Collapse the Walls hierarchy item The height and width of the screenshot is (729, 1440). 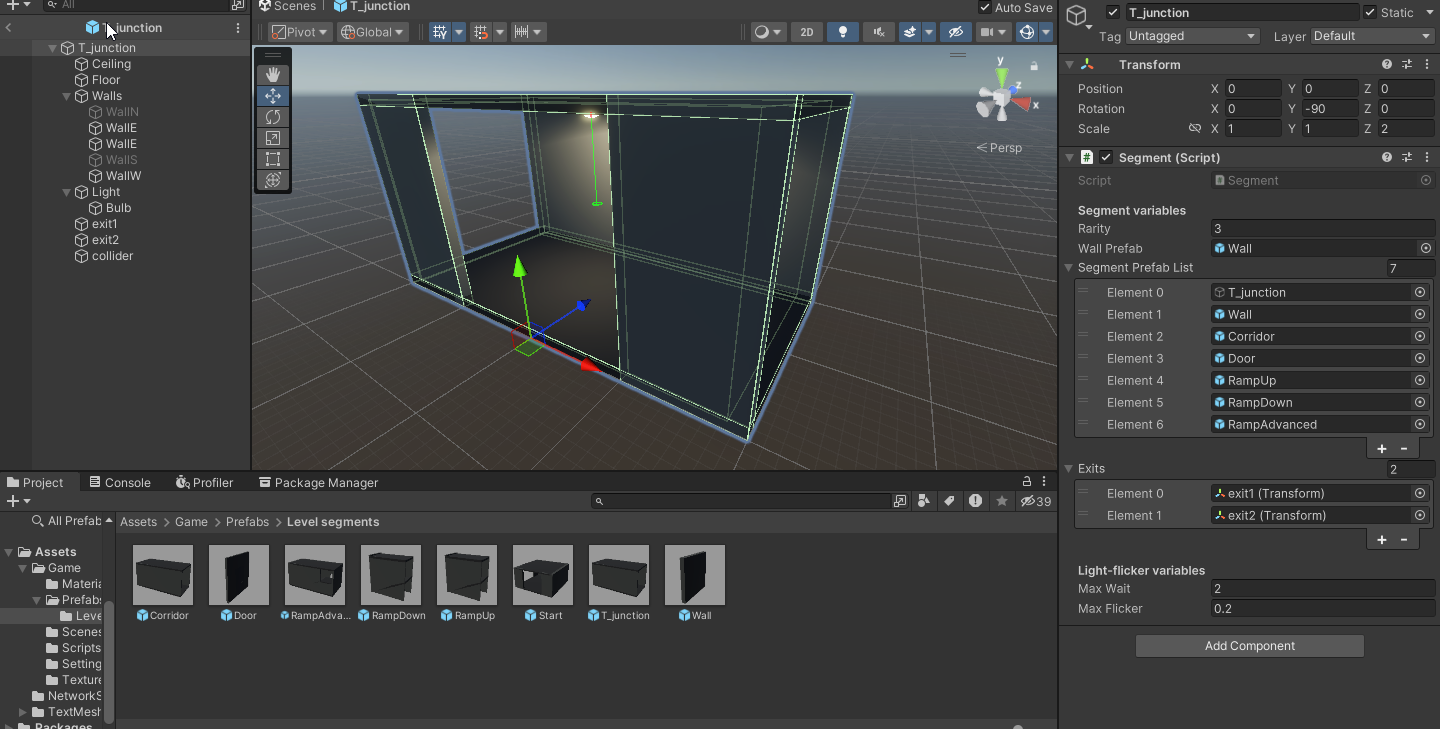click(x=66, y=96)
